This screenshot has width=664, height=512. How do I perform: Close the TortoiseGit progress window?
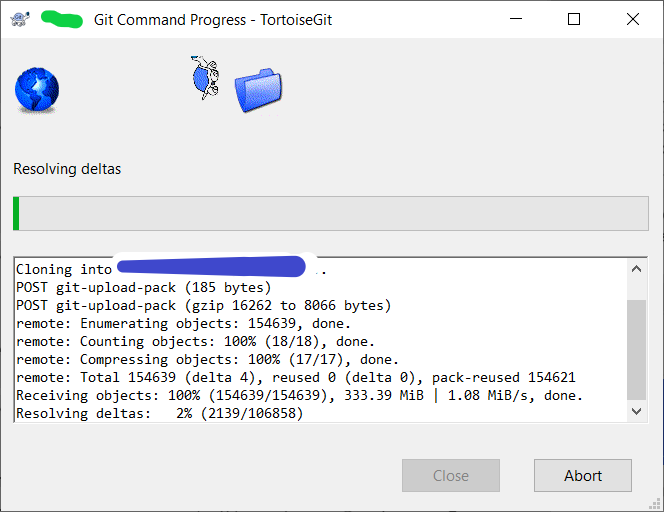point(633,19)
